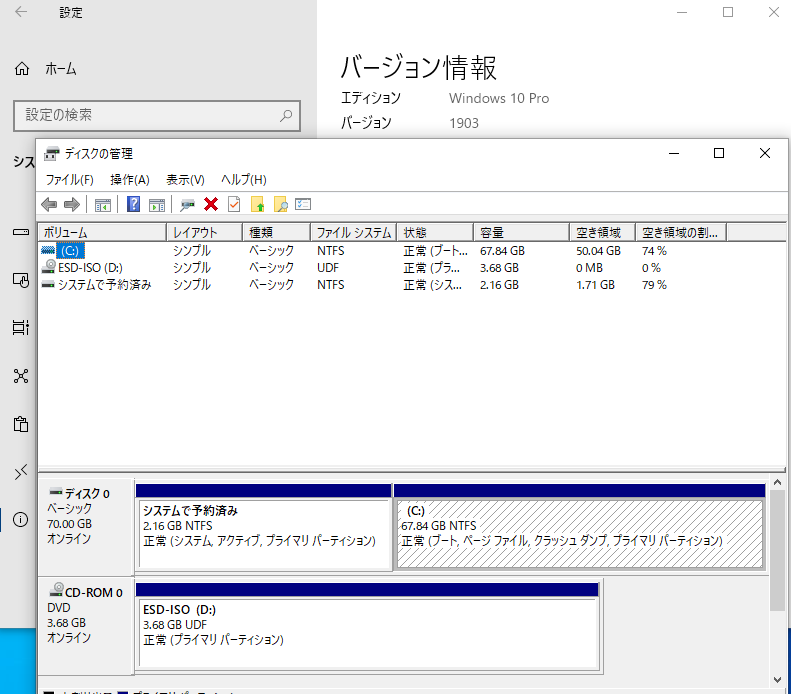791x694 pixels.
Task: Click the clipboard icon in Settings sidebar
Action: (x=21, y=424)
